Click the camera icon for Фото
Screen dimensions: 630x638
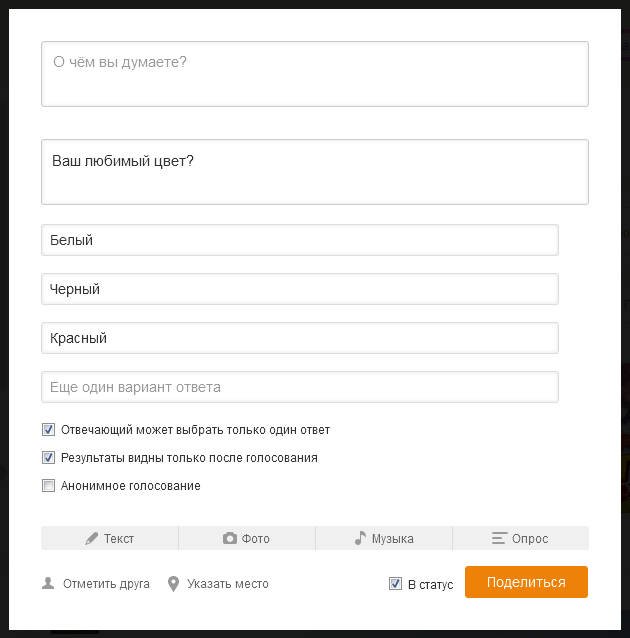click(230, 538)
